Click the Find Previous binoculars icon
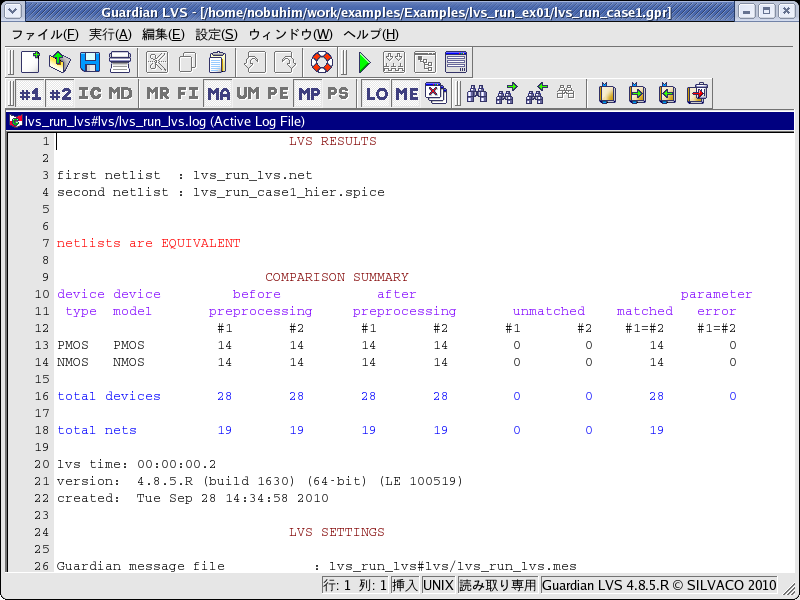The image size is (800, 600). point(537,93)
